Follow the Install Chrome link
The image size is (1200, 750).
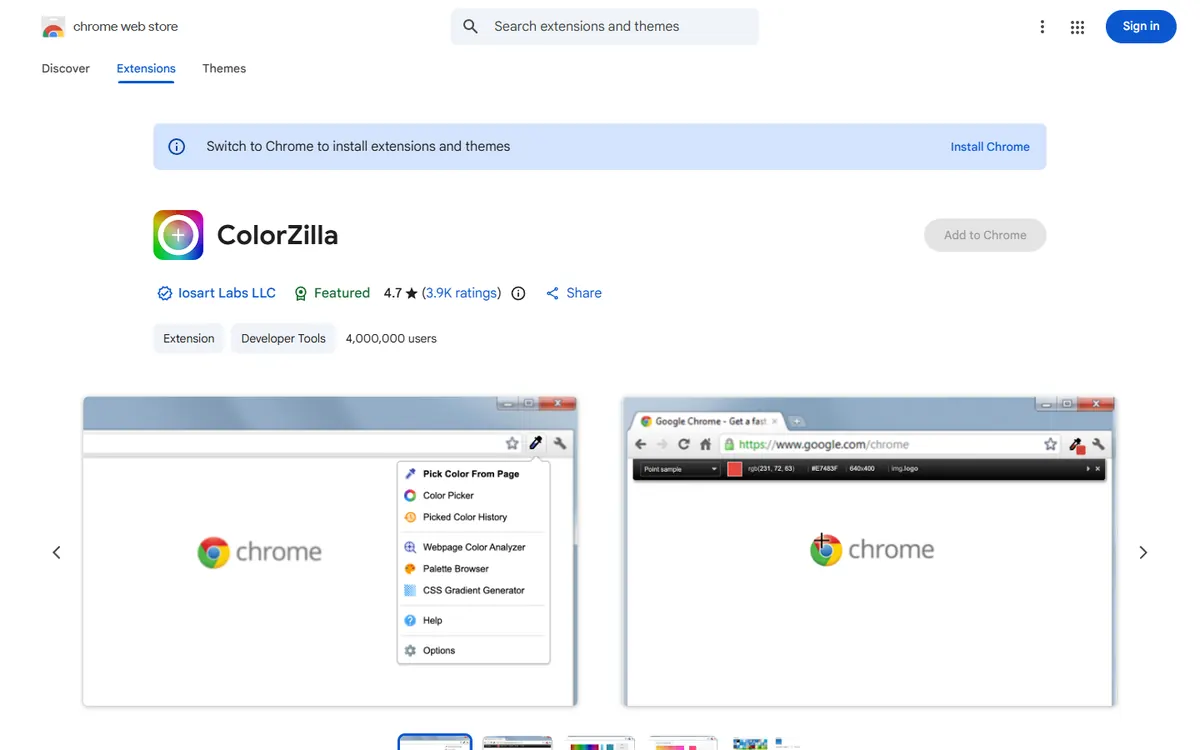(x=990, y=147)
